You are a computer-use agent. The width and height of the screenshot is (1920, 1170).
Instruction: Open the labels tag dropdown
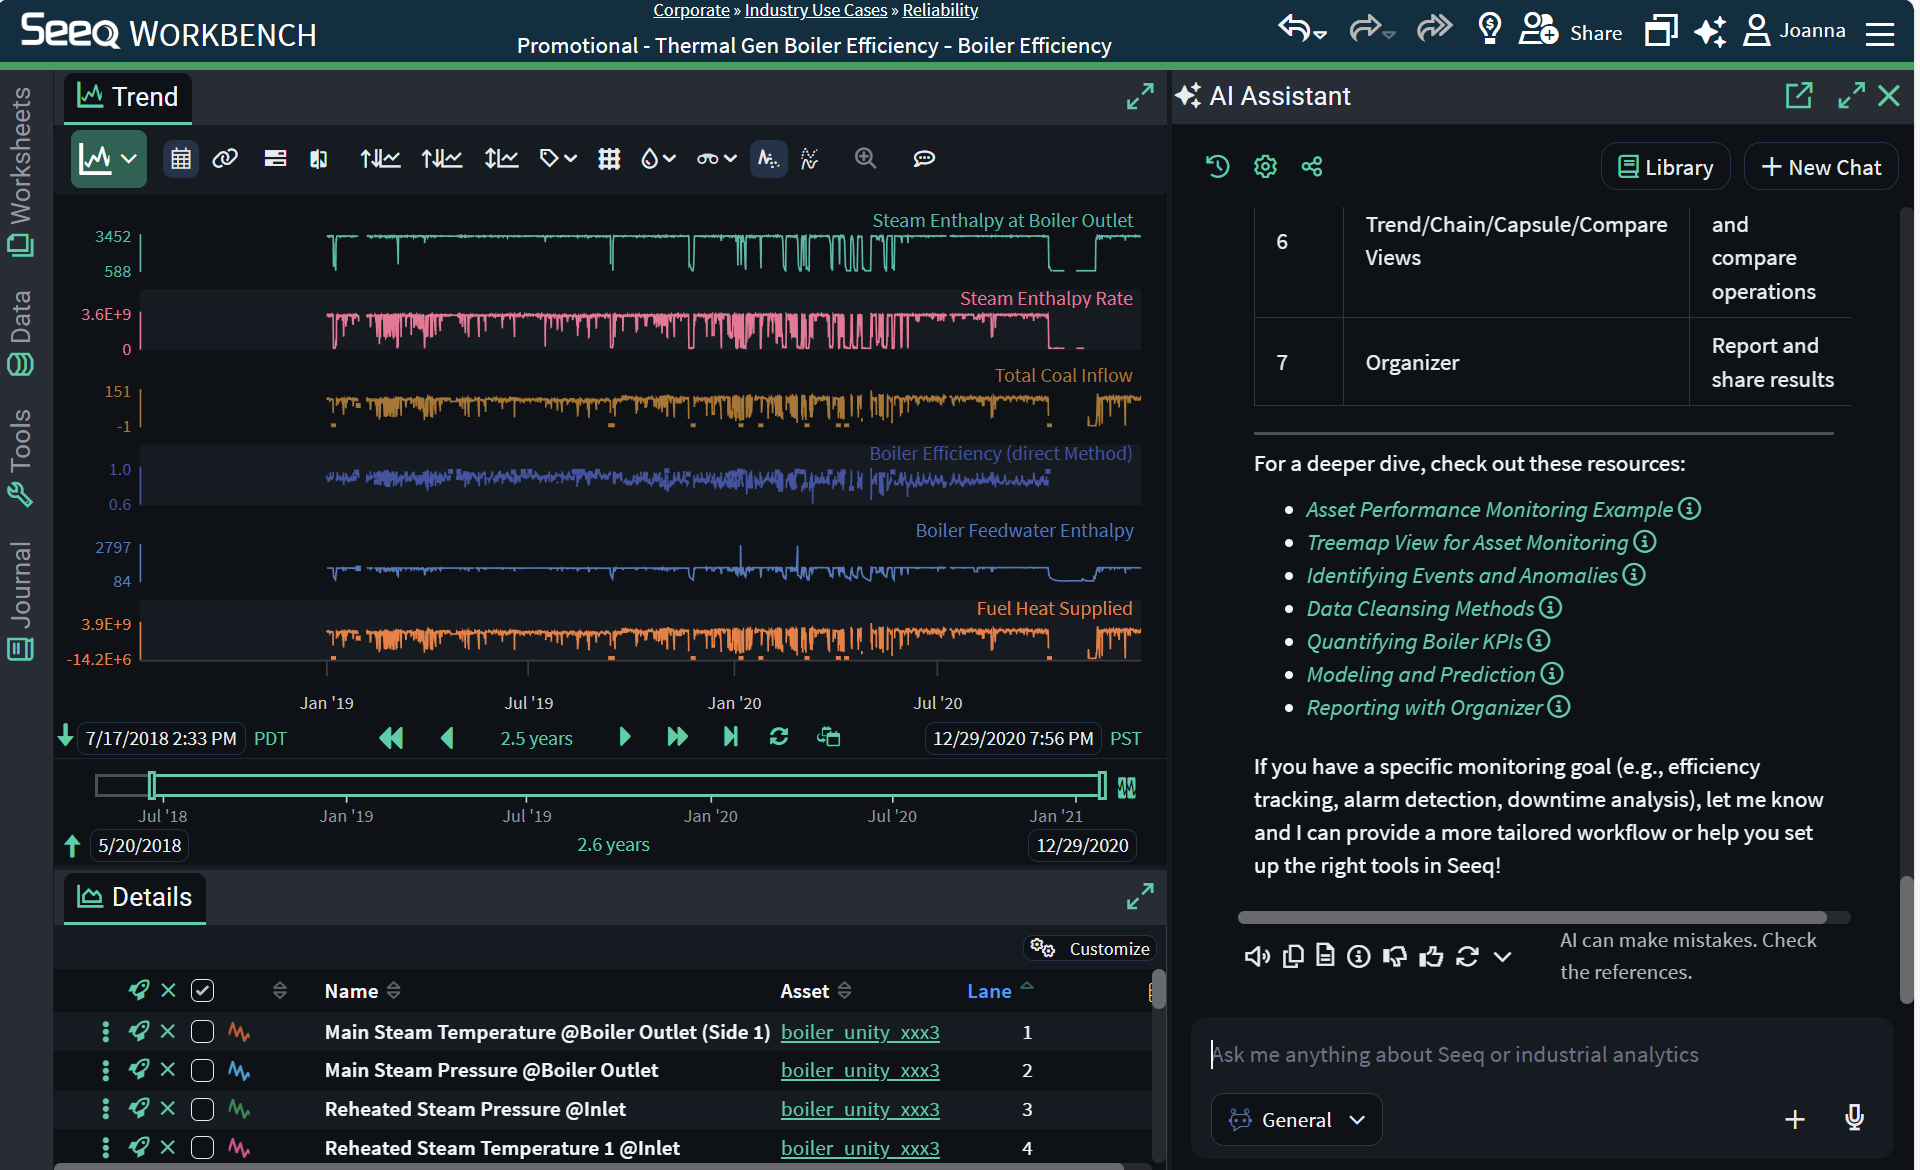coord(558,159)
